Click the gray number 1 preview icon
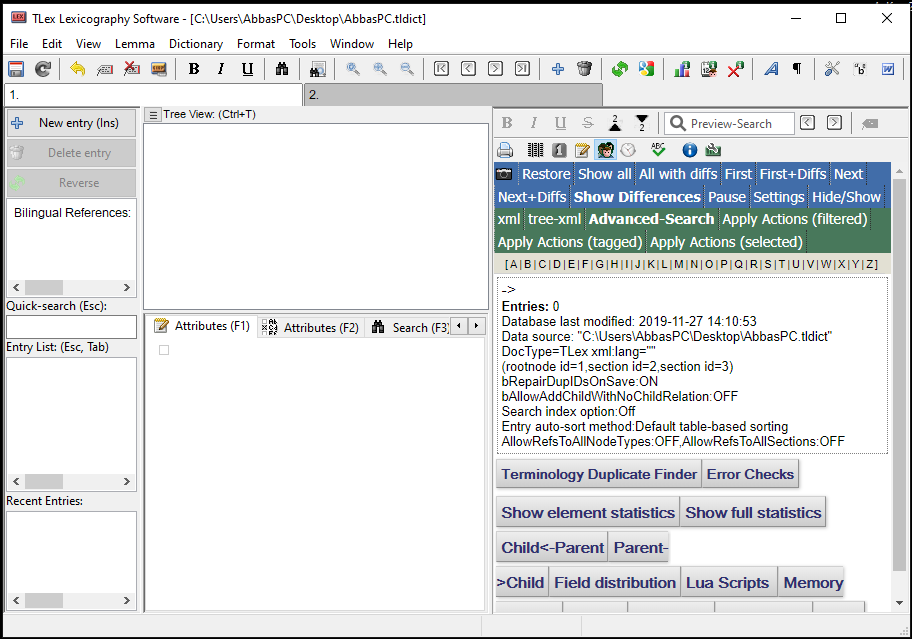The height and width of the screenshot is (639, 912). 559,151
